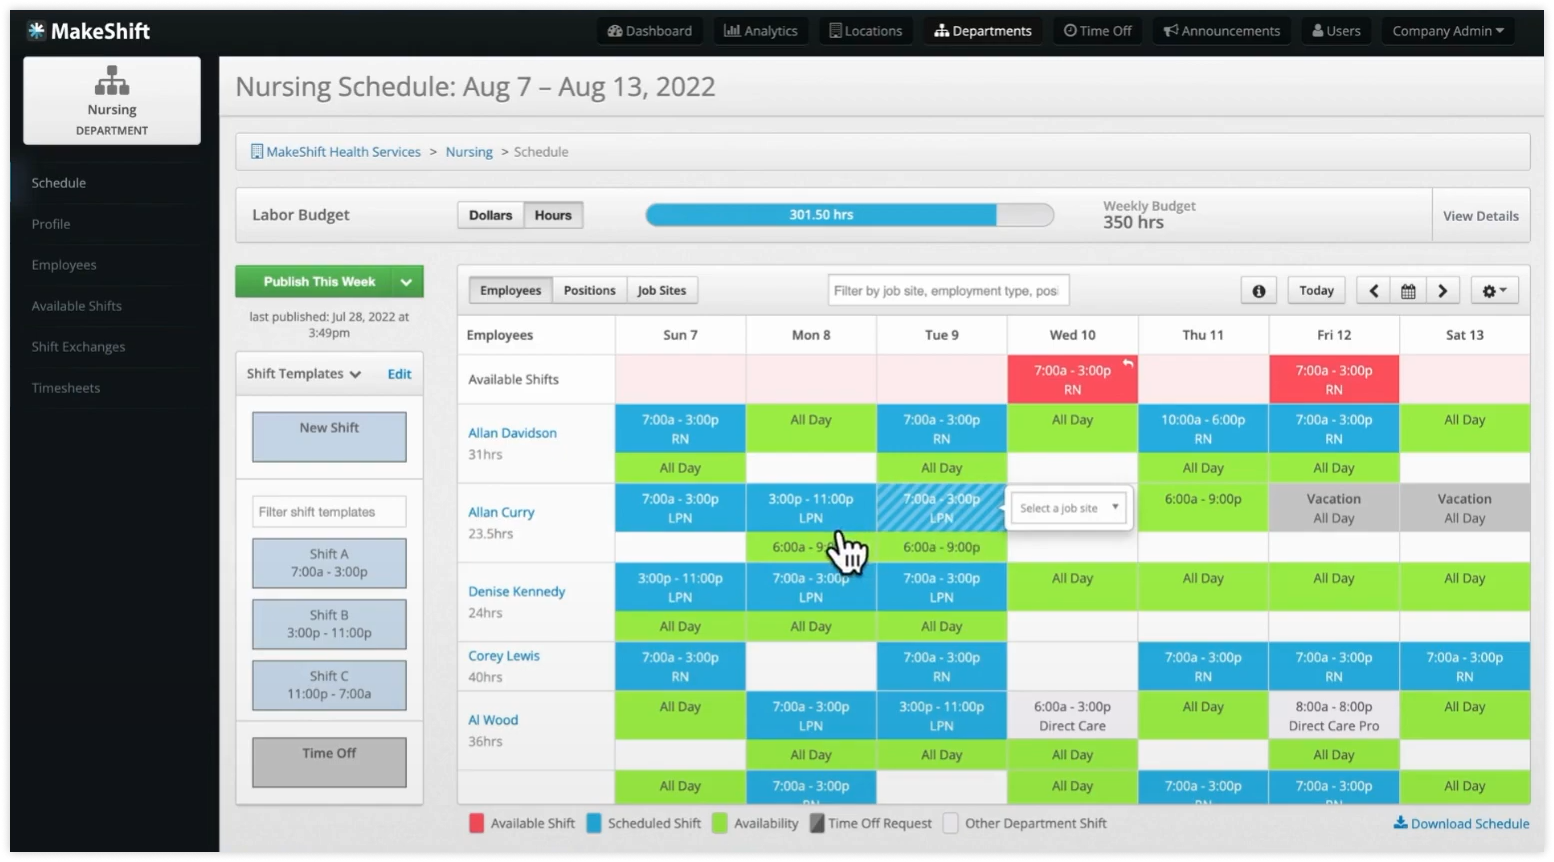The image size is (1554, 862).
Task: Select the New Shift template
Action: pos(329,437)
